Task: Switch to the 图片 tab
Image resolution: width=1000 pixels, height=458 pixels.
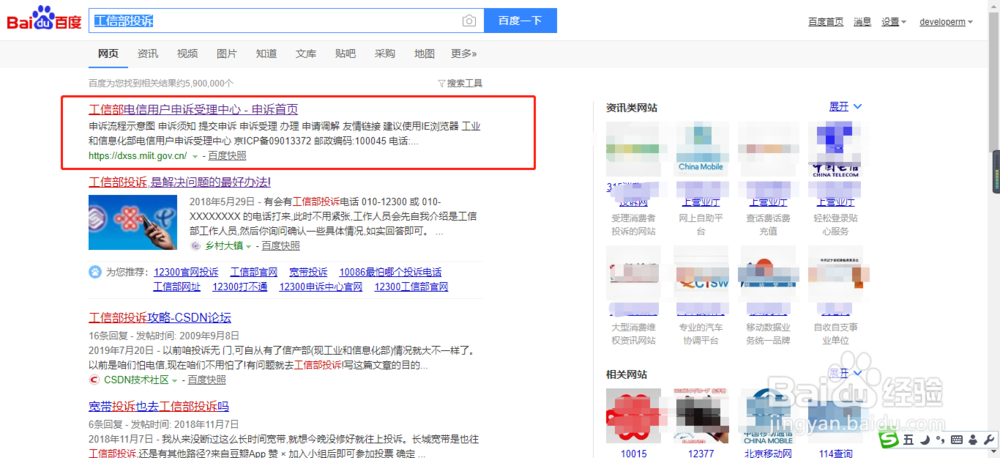Action: coord(226,54)
